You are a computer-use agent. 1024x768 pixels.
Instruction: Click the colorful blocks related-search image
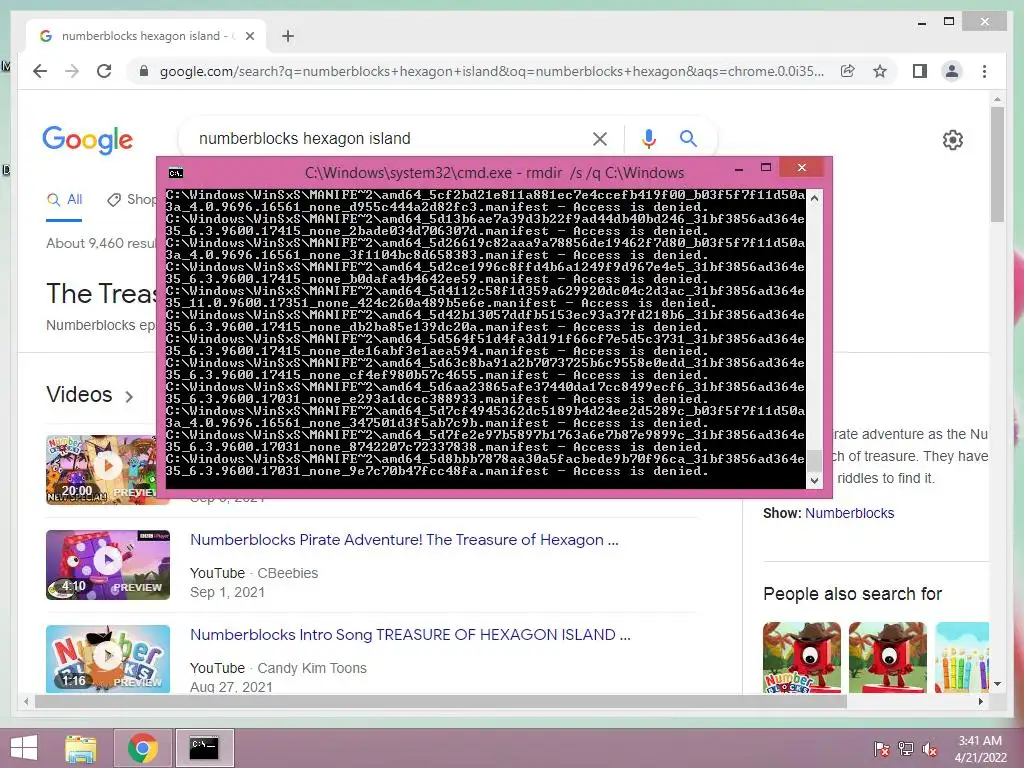(962, 657)
